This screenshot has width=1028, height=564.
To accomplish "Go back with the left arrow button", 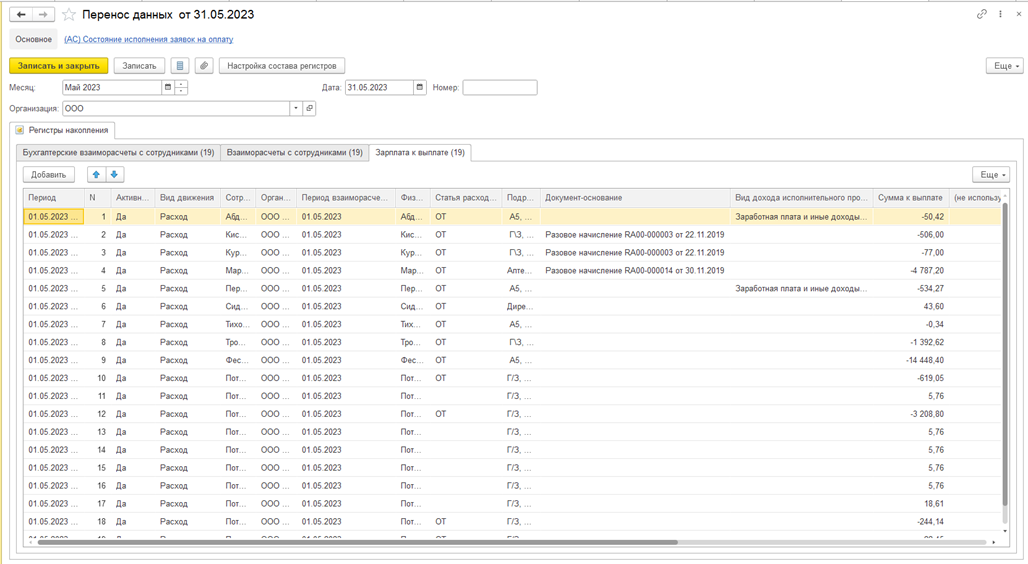I will (x=21, y=14).
